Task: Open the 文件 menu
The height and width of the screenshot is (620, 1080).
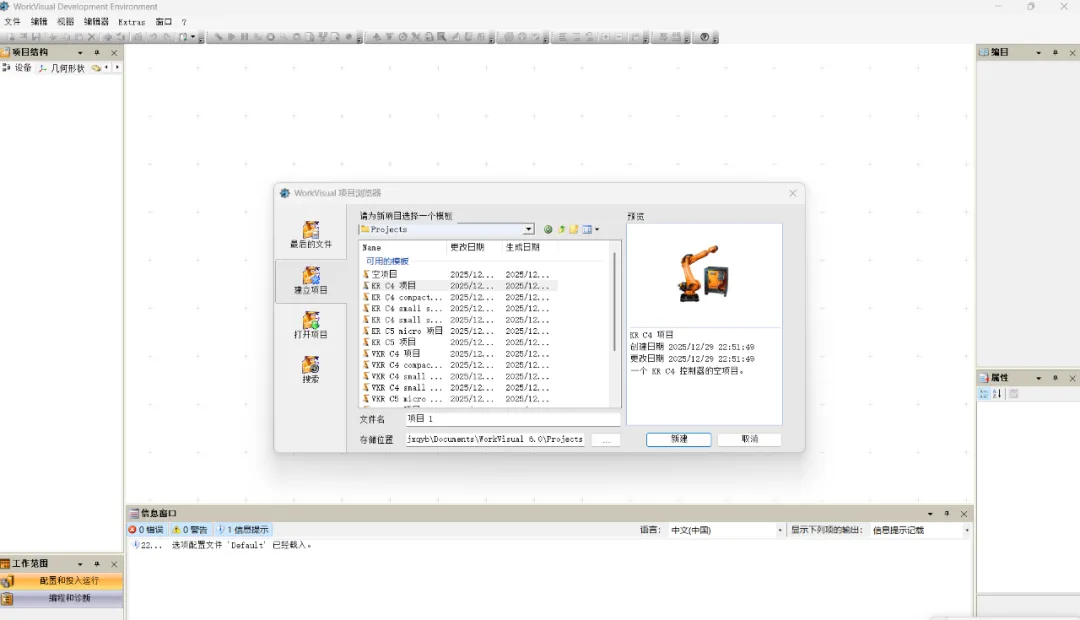Action: 12,22
